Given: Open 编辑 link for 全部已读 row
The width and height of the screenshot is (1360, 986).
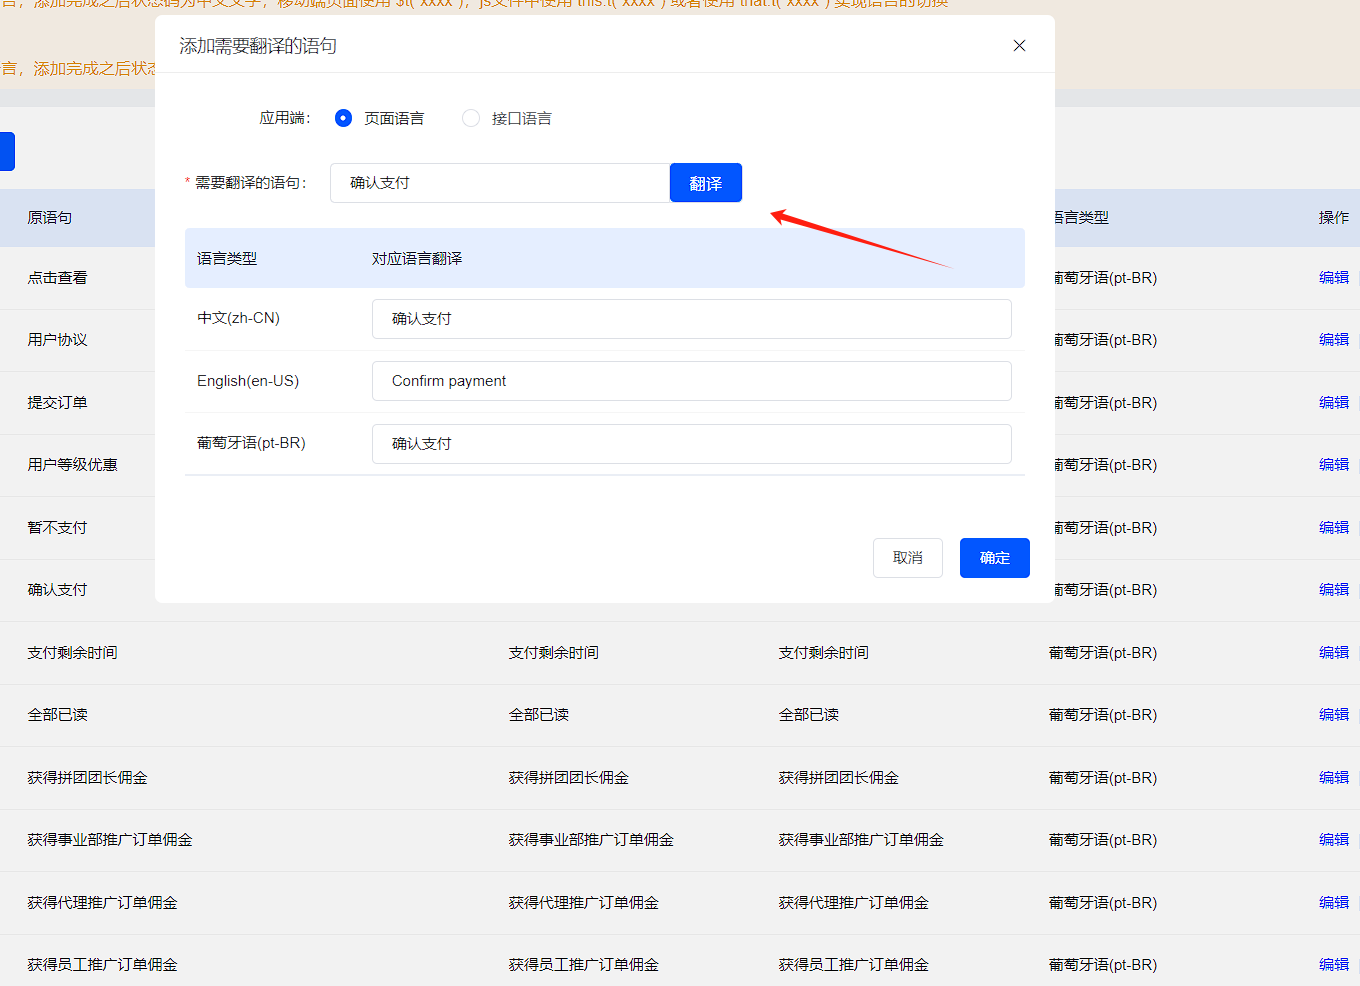Looking at the screenshot, I should coord(1334,715).
